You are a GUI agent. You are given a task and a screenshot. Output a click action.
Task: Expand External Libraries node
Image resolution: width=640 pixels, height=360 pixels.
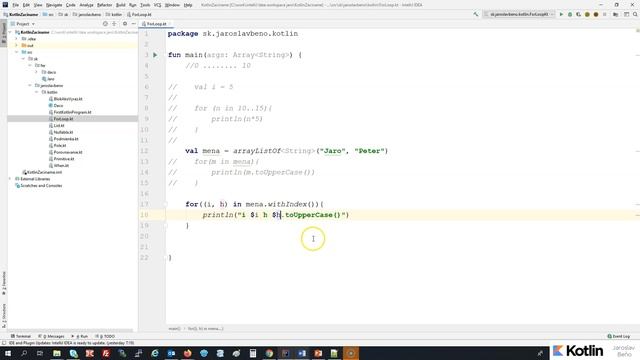(x=10, y=179)
